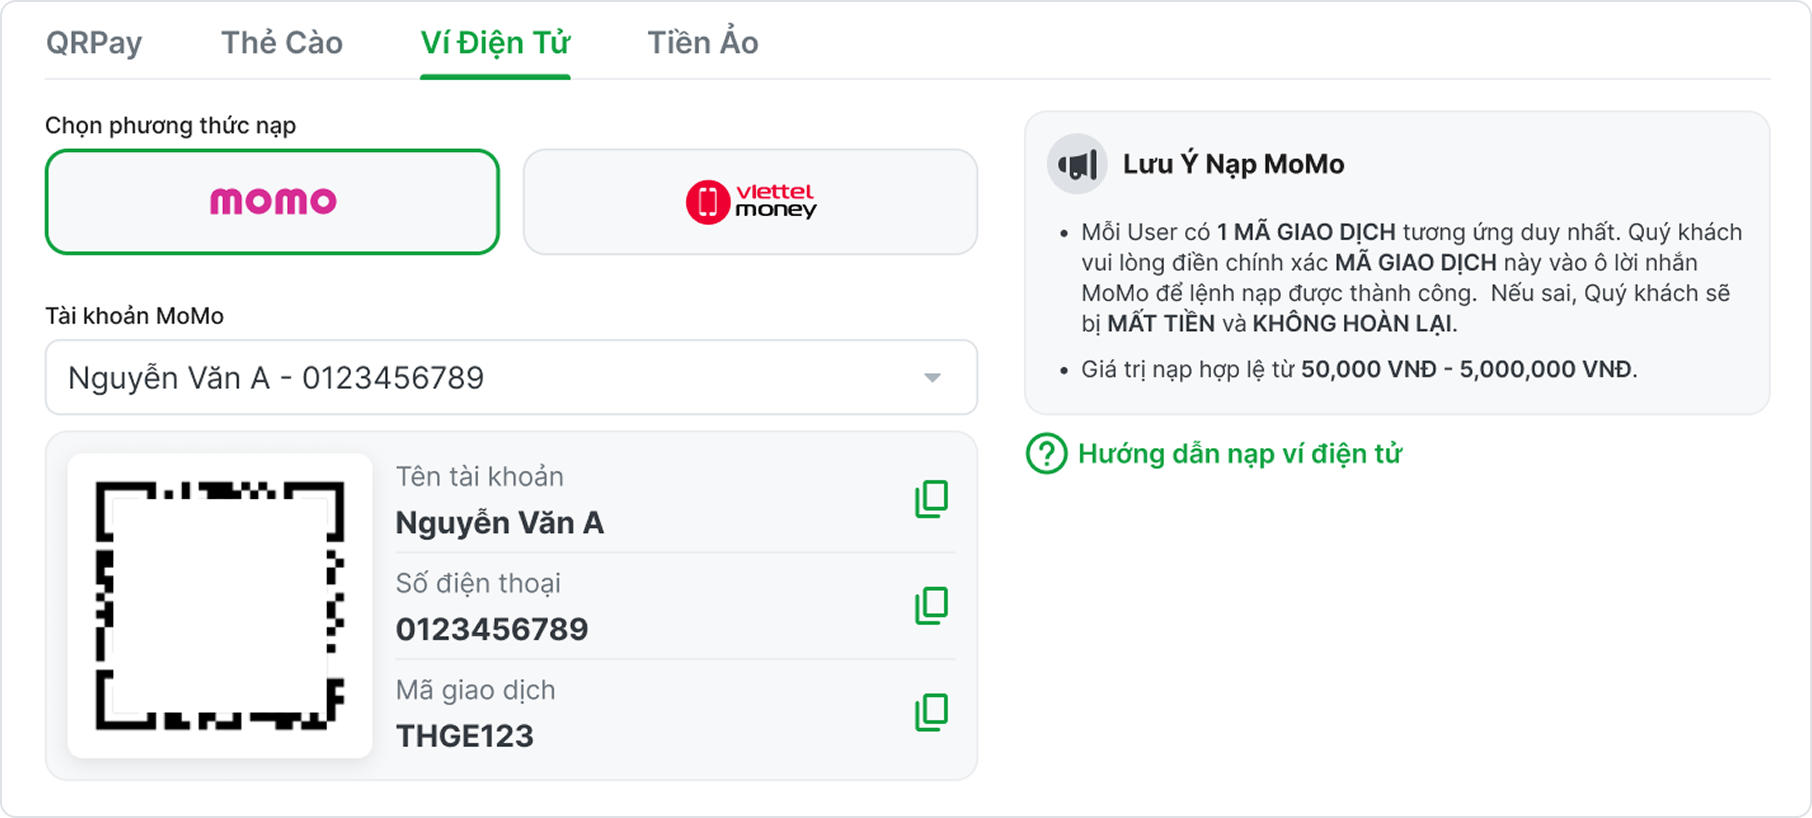The image size is (1812, 818).
Task: Open the Hướng dẫn nạp ví điện tử link
Action: coord(1239,454)
